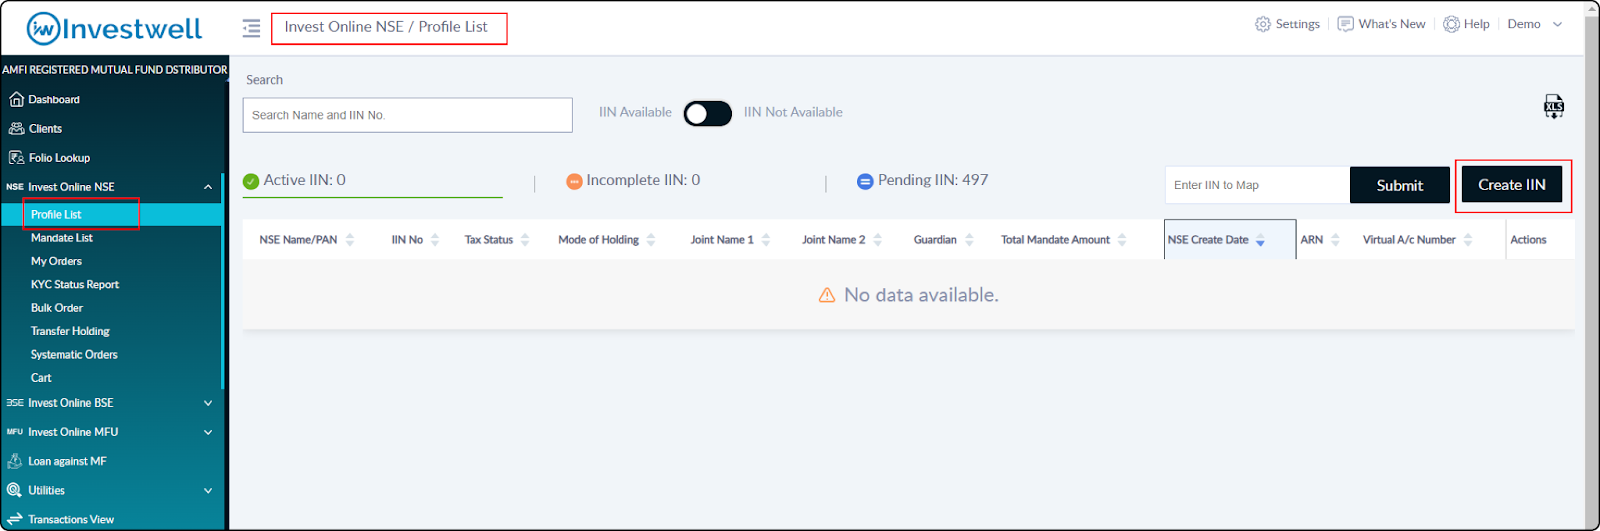Click the Folio Lookup sidebar label

coord(59,158)
